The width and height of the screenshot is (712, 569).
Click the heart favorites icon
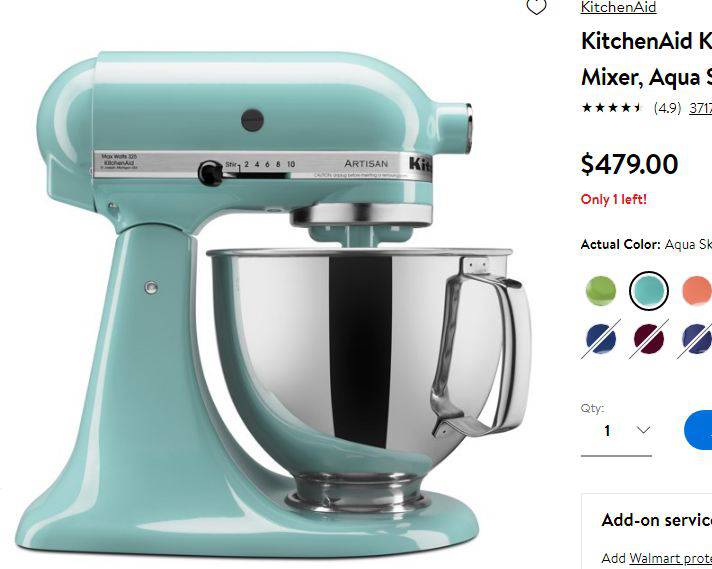click(536, 7)
